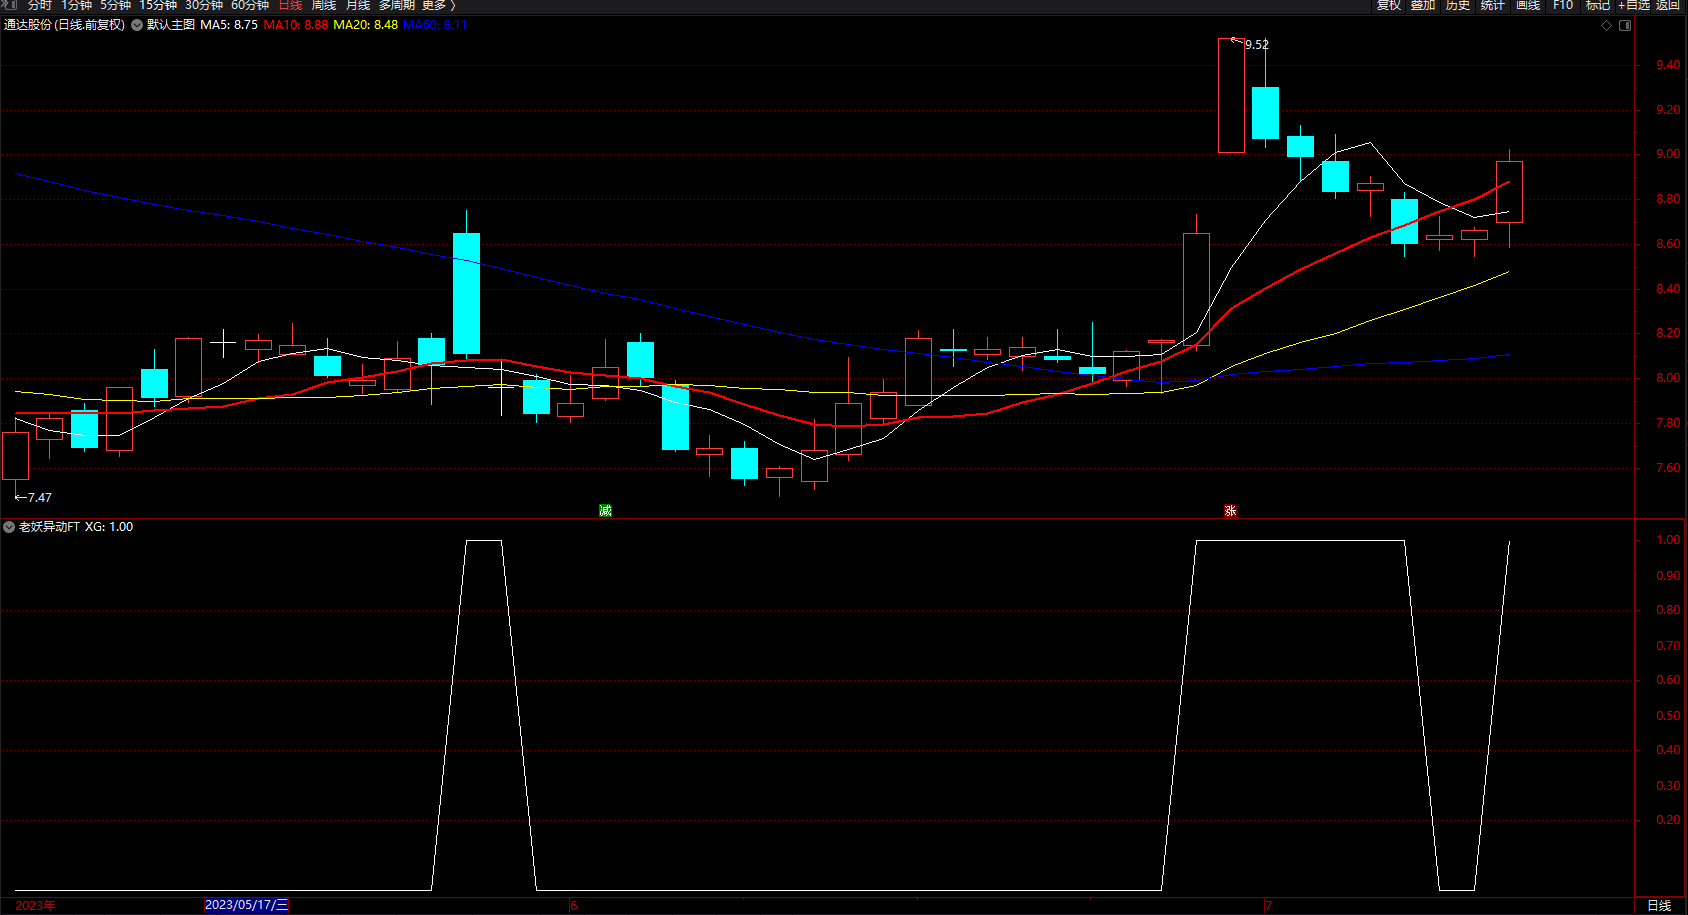Switch to the 日线 daily chart

pos(290,5)
